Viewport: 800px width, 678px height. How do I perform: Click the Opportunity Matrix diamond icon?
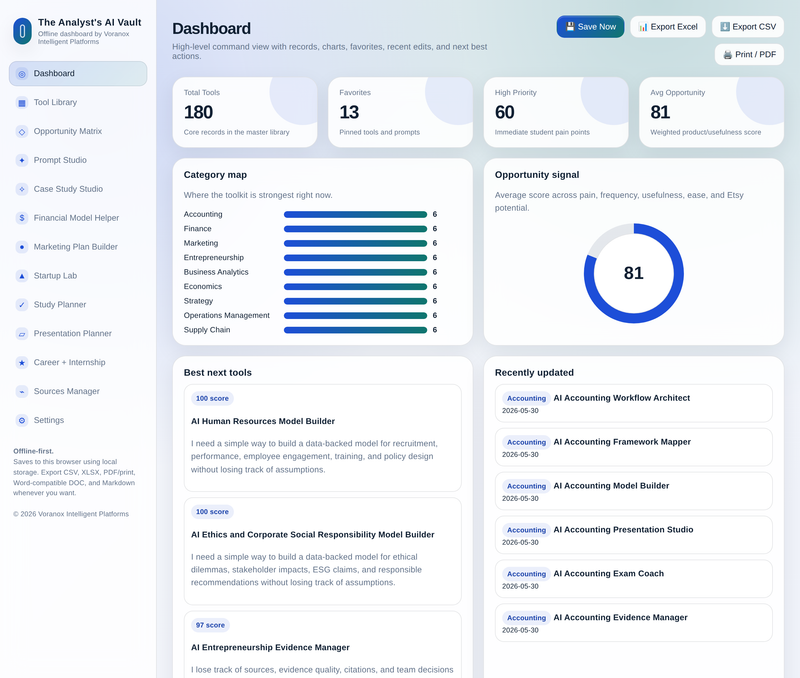[22, 132]
